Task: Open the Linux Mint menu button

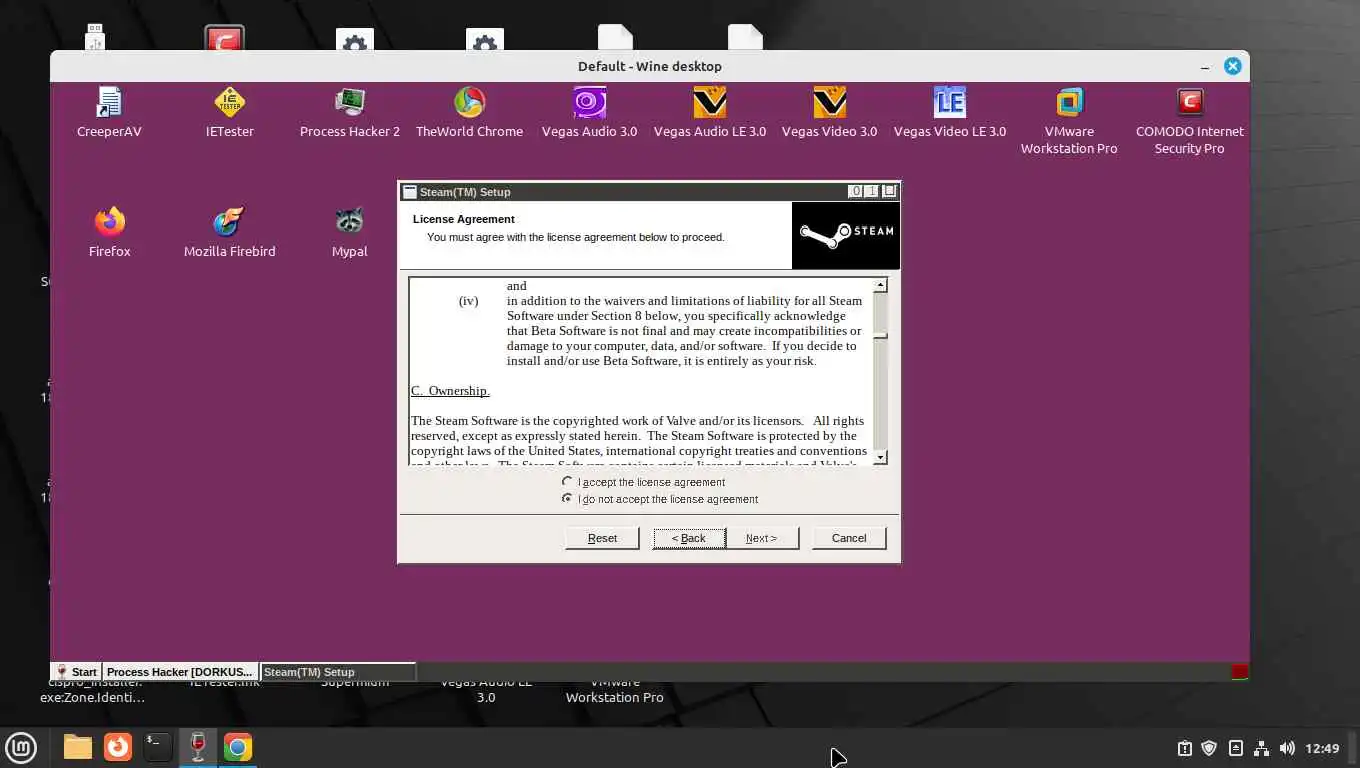Action: tap(21, 747)
